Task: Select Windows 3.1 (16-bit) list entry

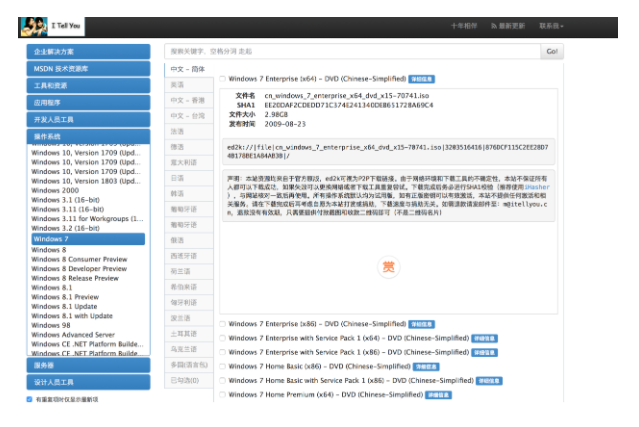Action: (65, 200)
